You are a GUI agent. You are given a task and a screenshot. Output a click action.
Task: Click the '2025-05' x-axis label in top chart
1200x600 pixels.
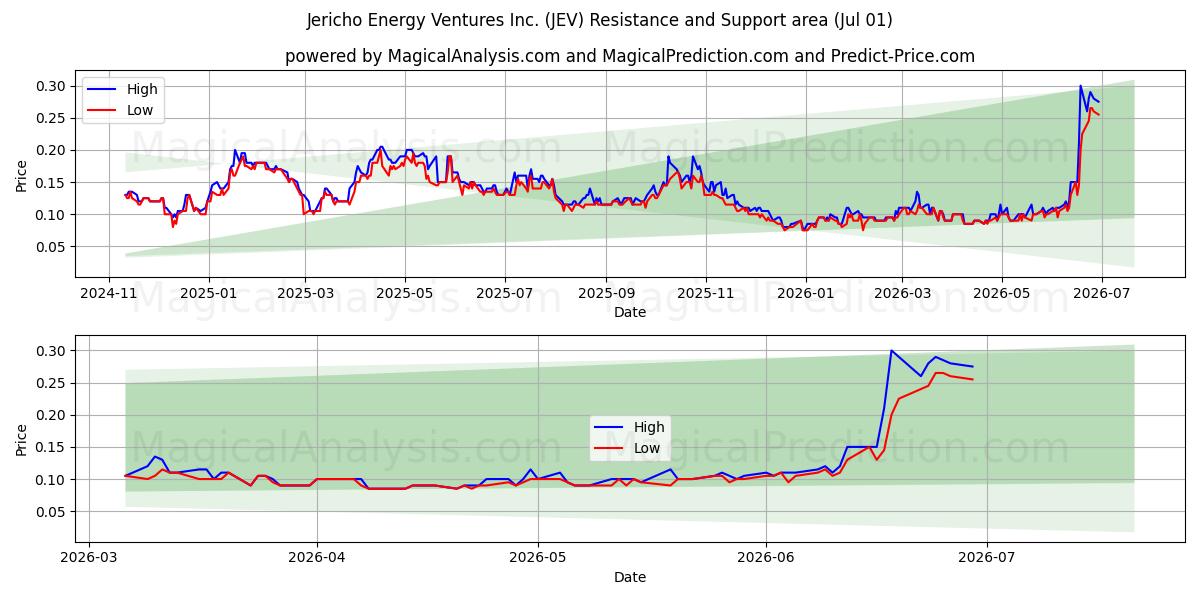point(404,294)
